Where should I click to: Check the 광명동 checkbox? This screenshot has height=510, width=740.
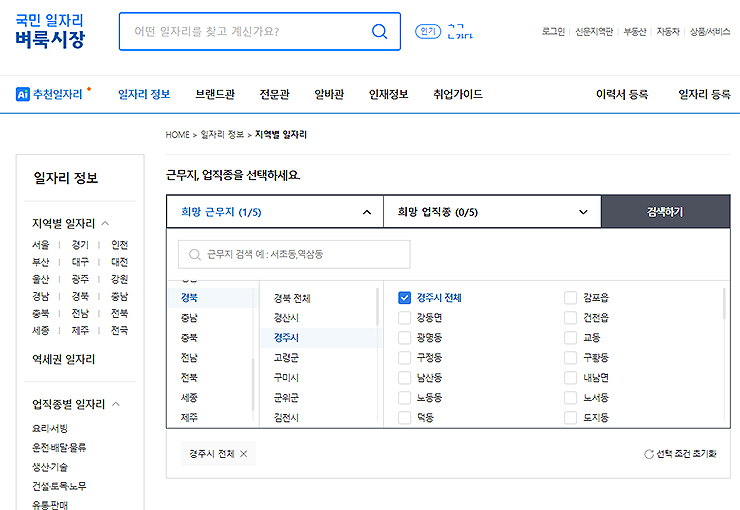click(404, 338)
